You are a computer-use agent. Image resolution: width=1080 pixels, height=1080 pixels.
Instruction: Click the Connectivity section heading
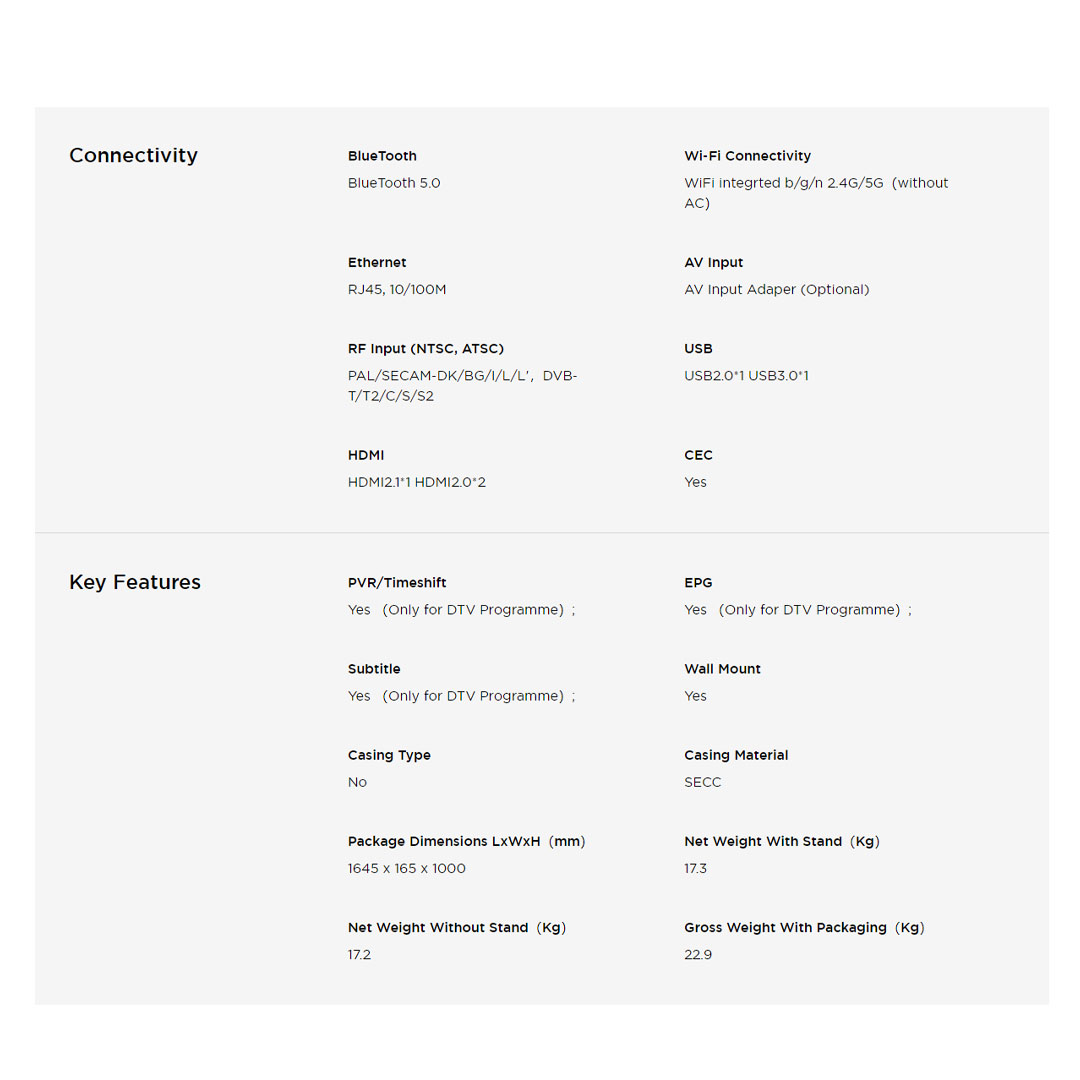click(x=133, y=155)
